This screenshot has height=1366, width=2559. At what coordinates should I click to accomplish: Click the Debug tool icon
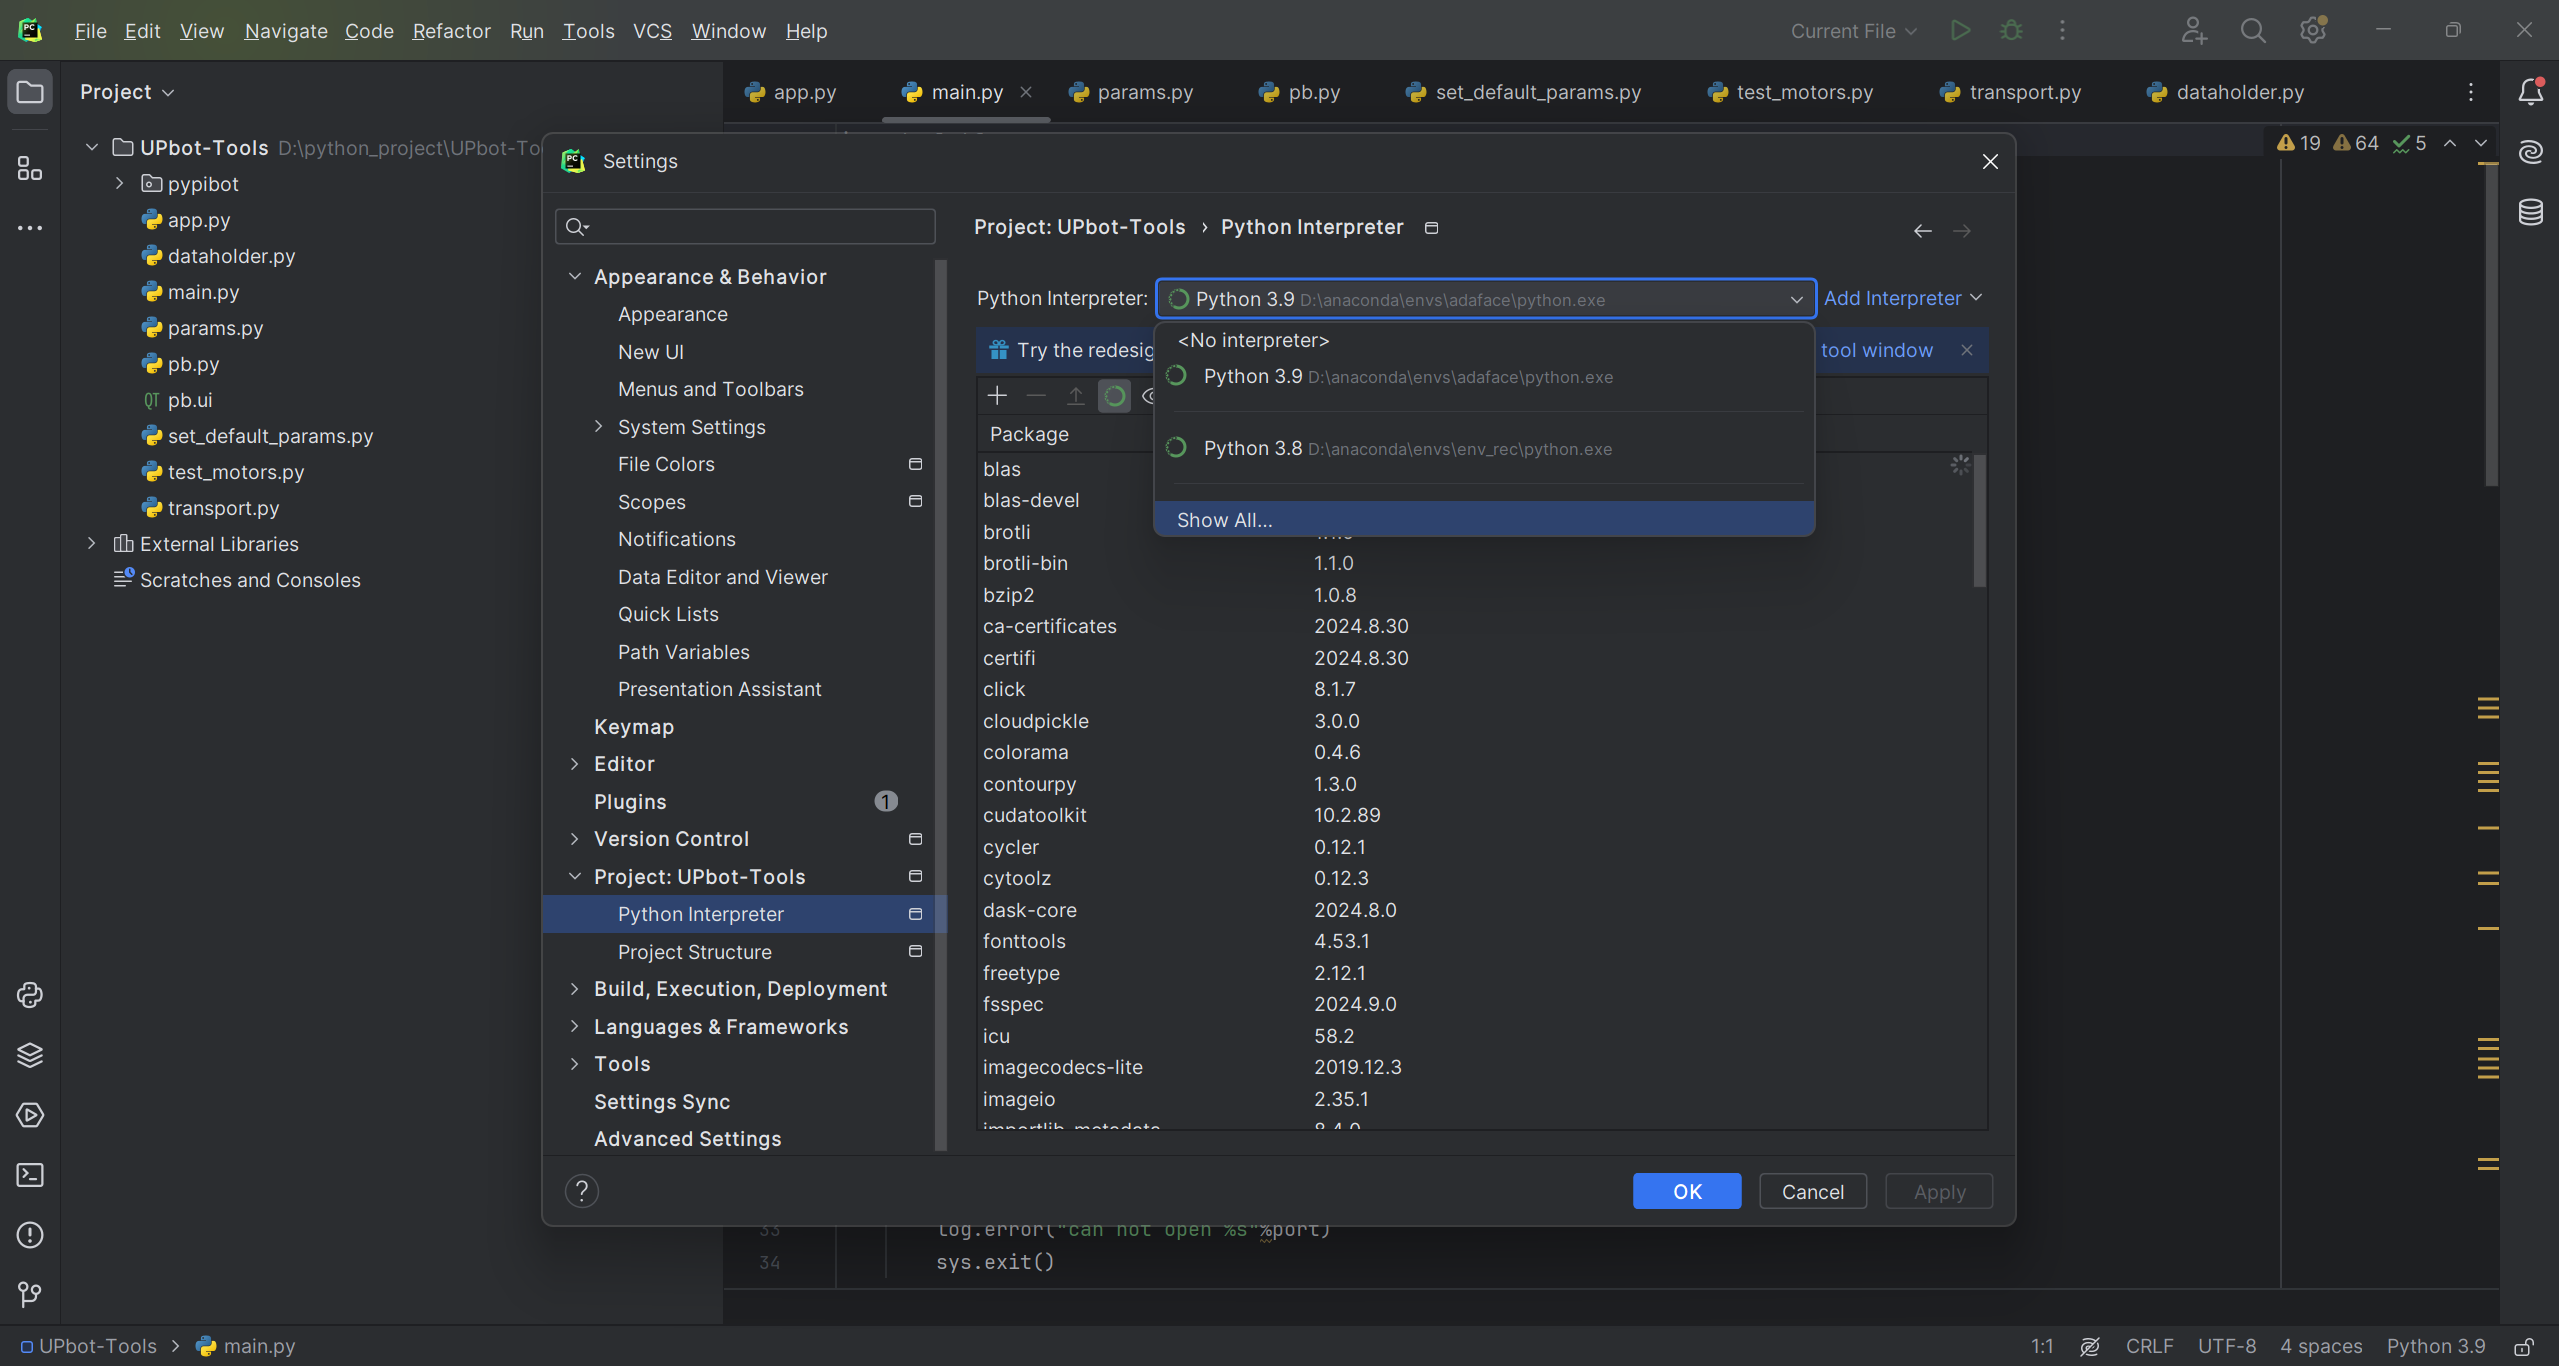[2011, 30]
